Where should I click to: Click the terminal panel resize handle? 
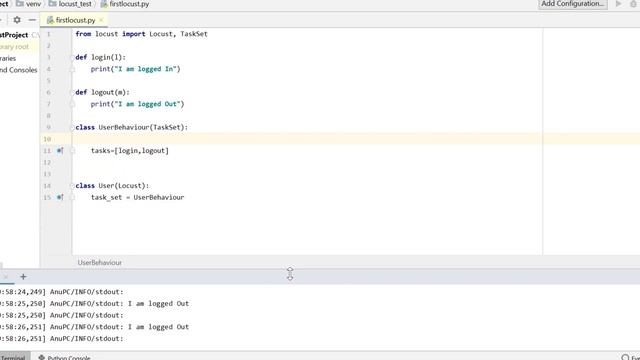click(x=290, y=274)
